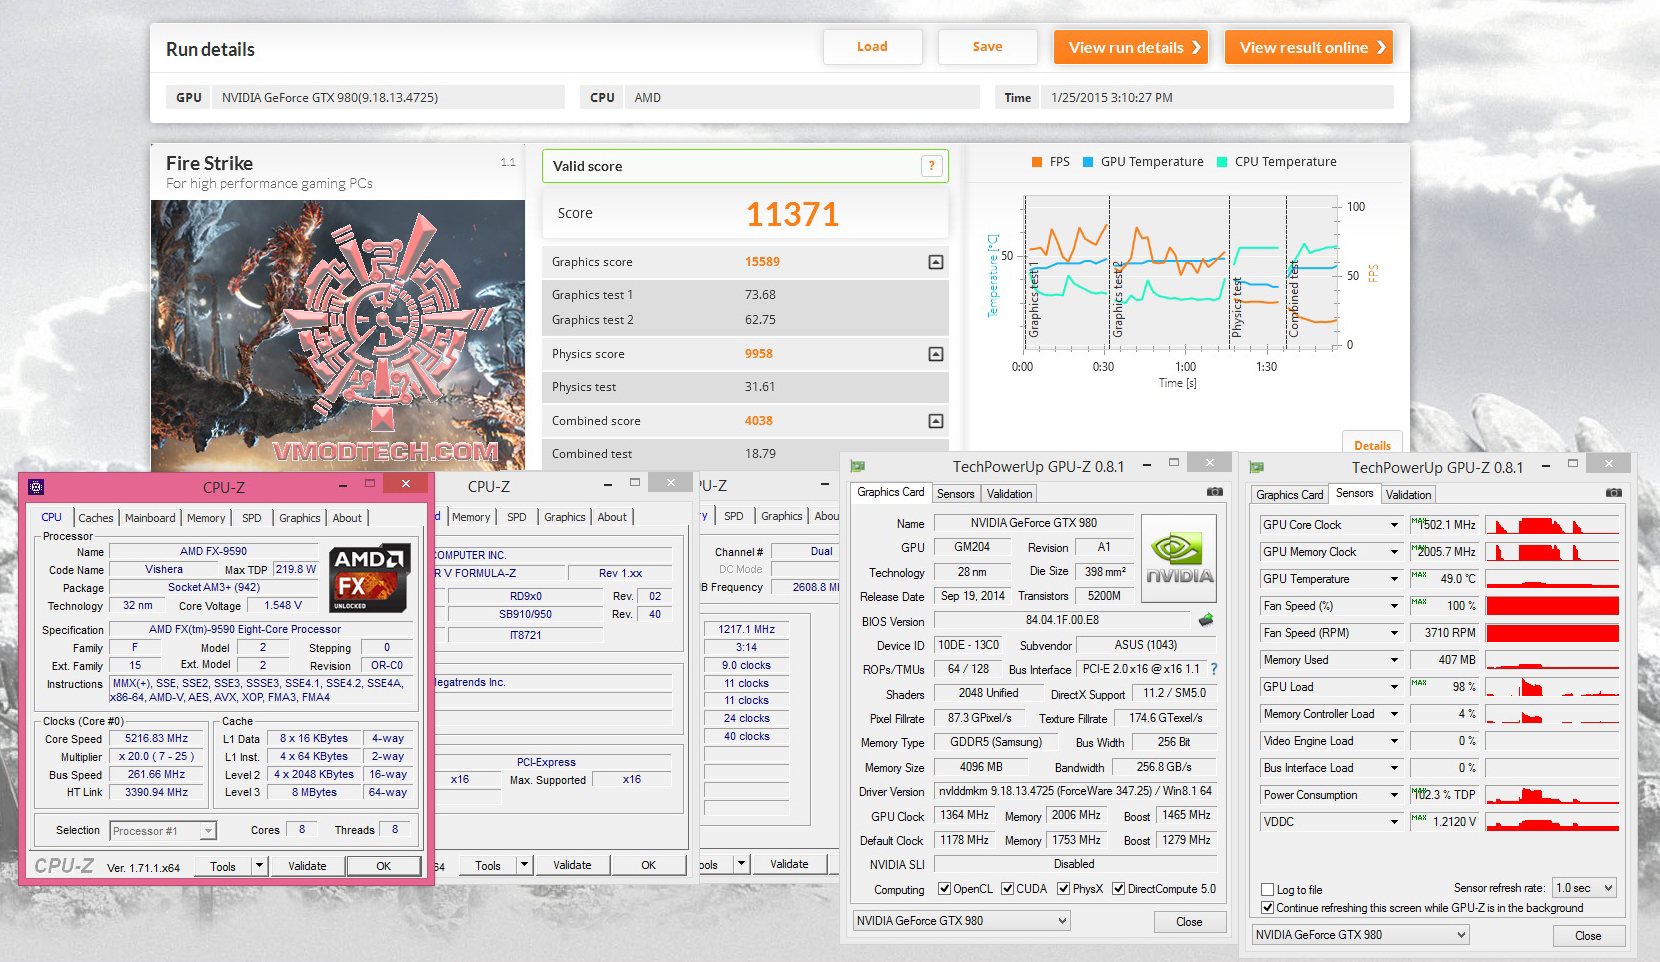The image size is (1660, 962).
Task: Open the GPU Core Clock sensor dropdown
Action: (x=1394, y=525)
